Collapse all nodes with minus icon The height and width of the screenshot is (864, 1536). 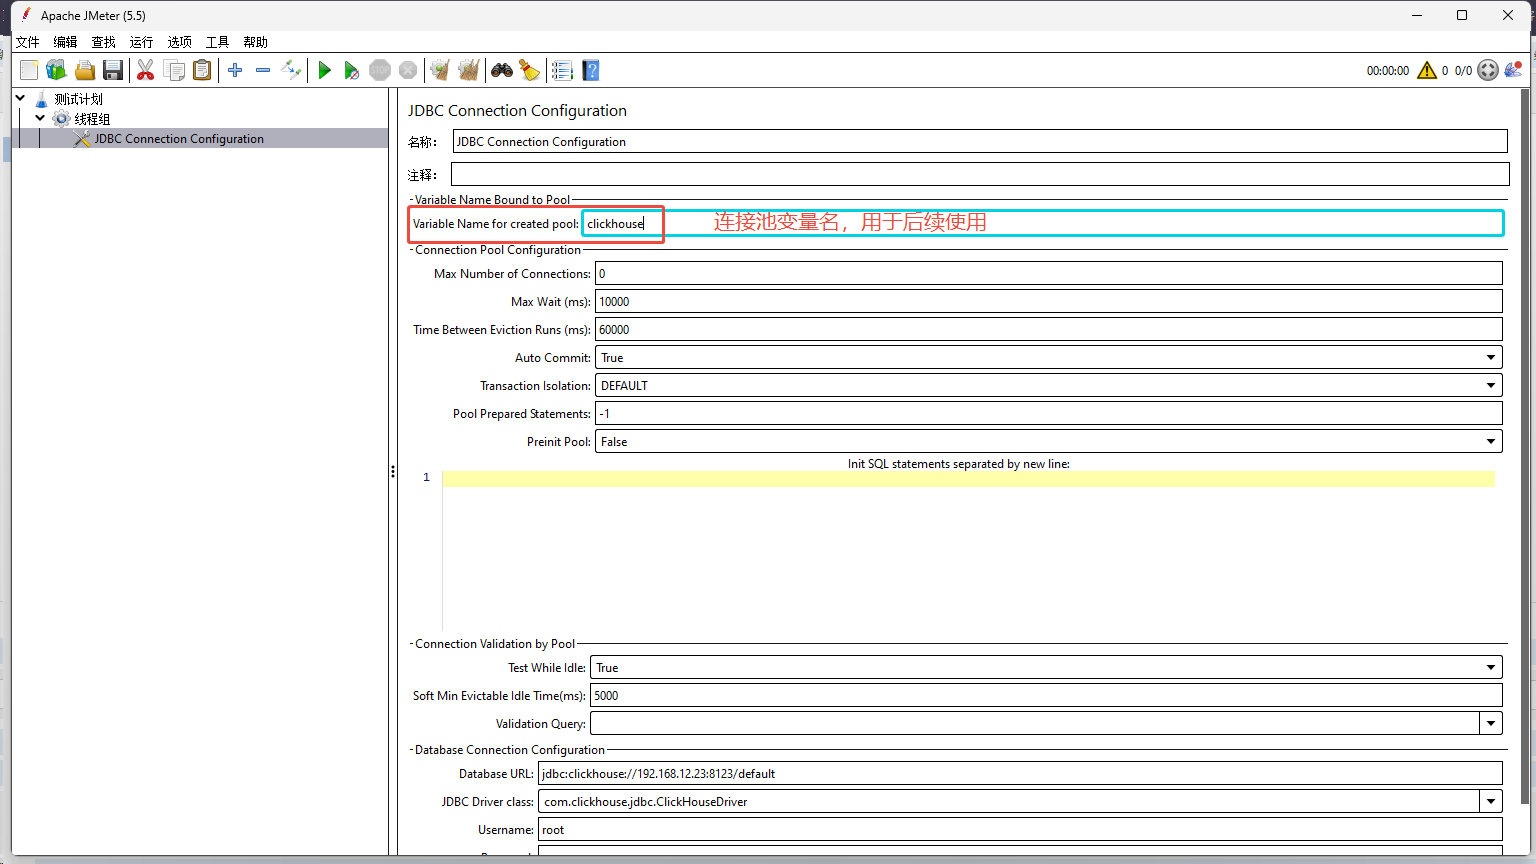point(263,70)
